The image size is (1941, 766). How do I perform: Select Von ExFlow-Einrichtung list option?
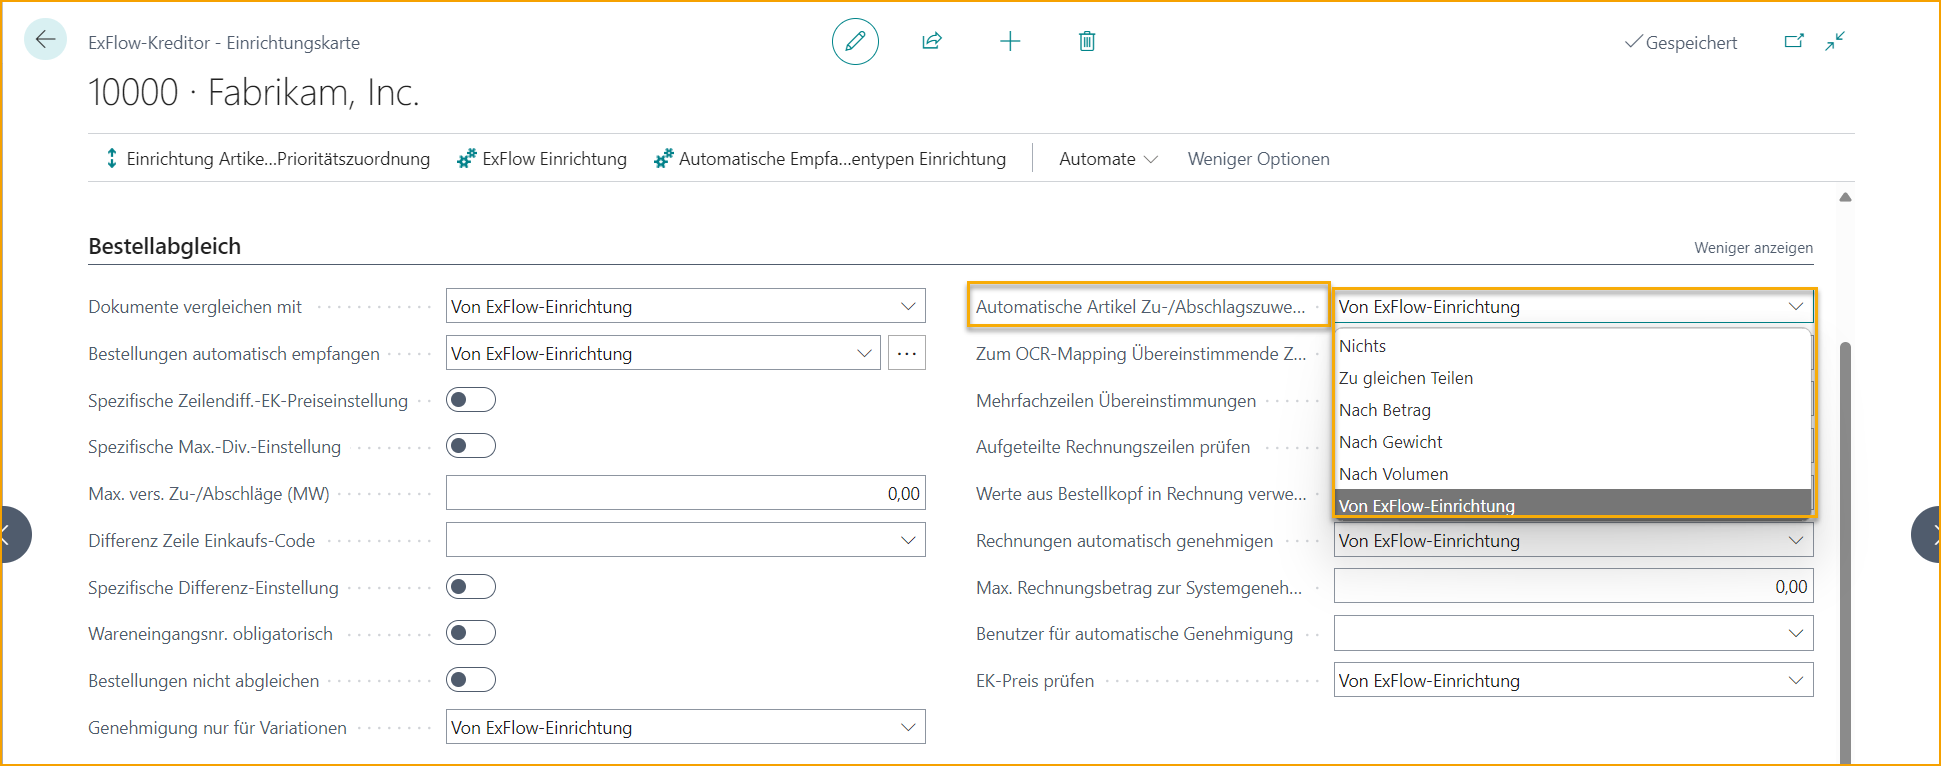pyautogui.click(x=1573, y=504)
